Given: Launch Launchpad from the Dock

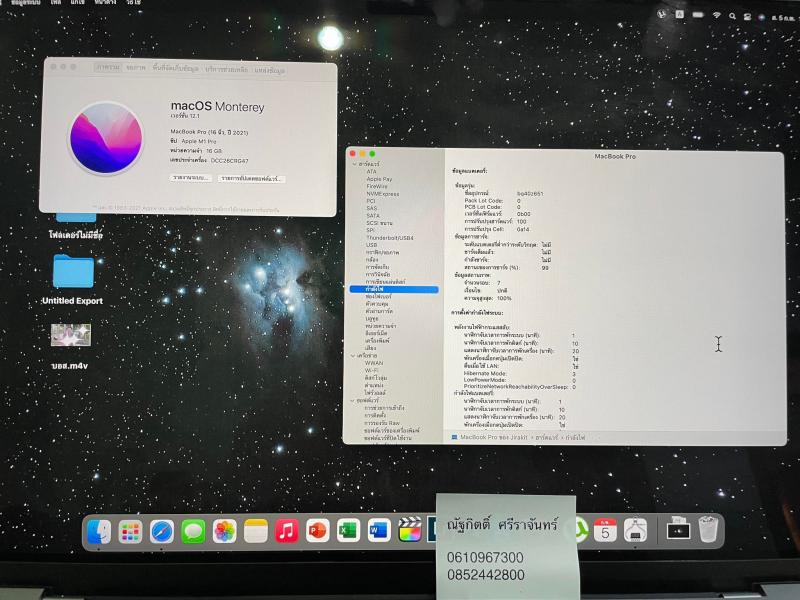Looking at the screenshot, I should [130, 532].
